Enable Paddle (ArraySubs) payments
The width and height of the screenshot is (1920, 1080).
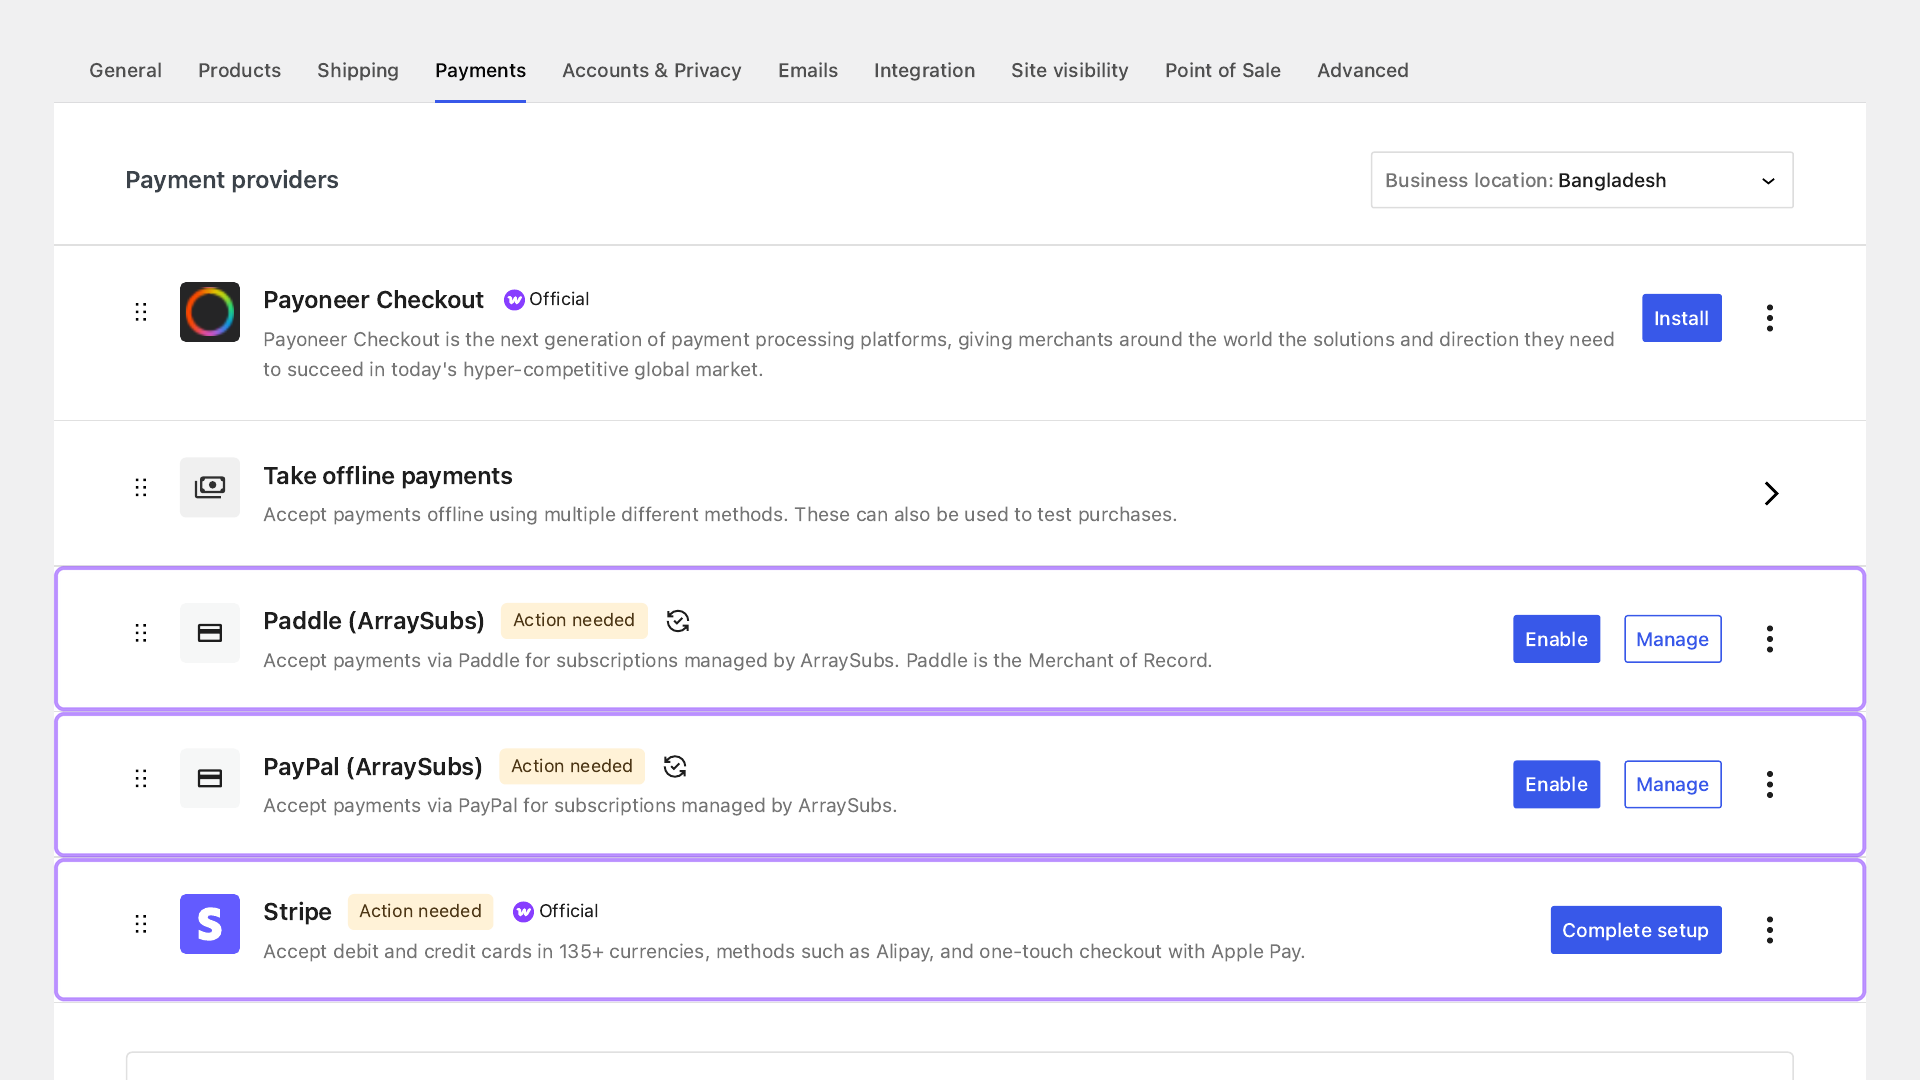click(1557, 639)
